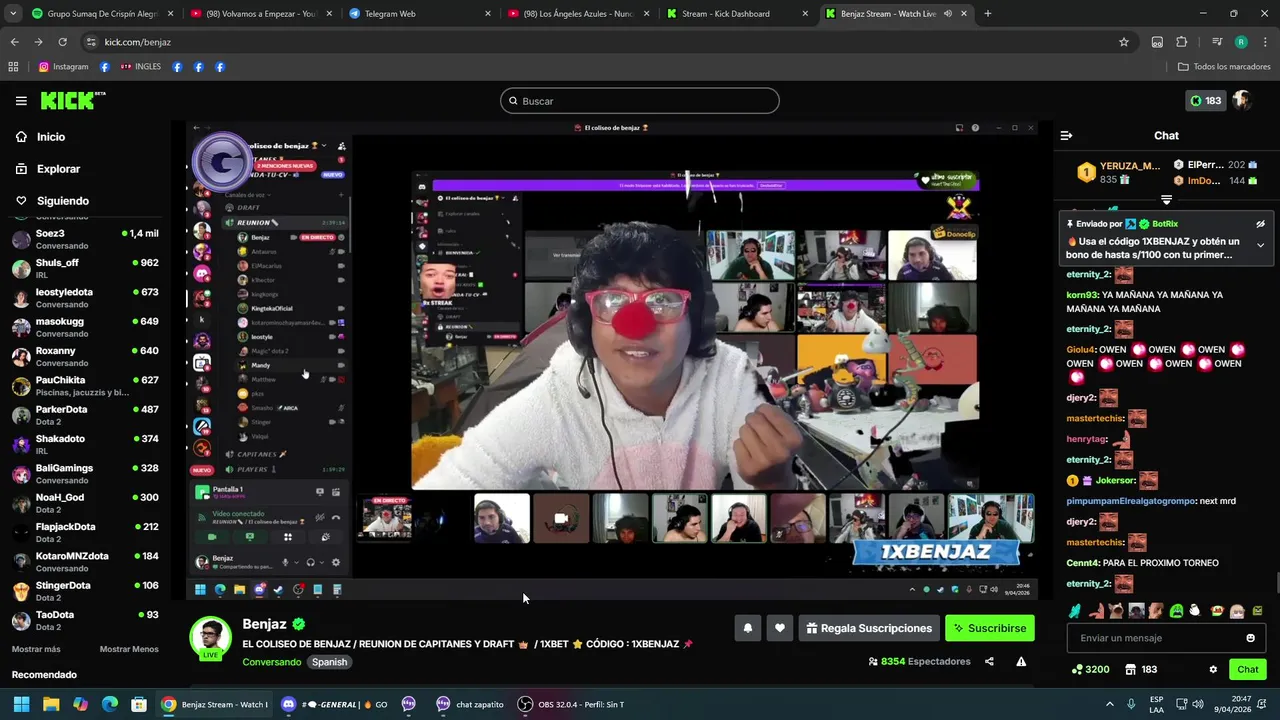Viewport: 1280px width, 720px height.
Task: Open the FlapjackDota channel in the sidebar
Action: pyautogui.click(x=85, y=532)
